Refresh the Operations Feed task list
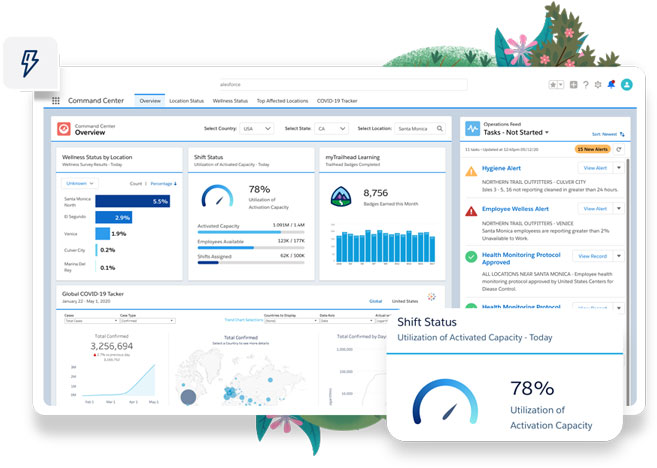657x468 pixels. point(618,149)
